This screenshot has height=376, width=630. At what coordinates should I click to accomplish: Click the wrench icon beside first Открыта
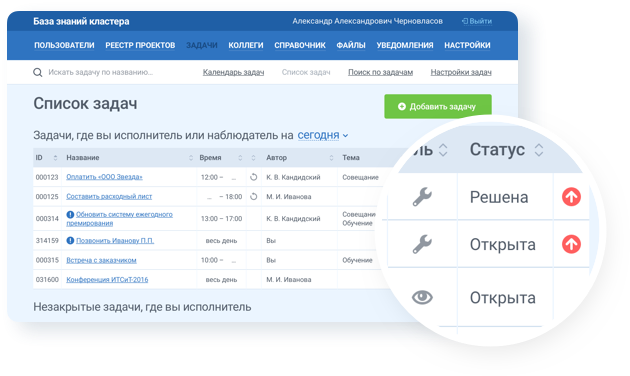(422, 244)
